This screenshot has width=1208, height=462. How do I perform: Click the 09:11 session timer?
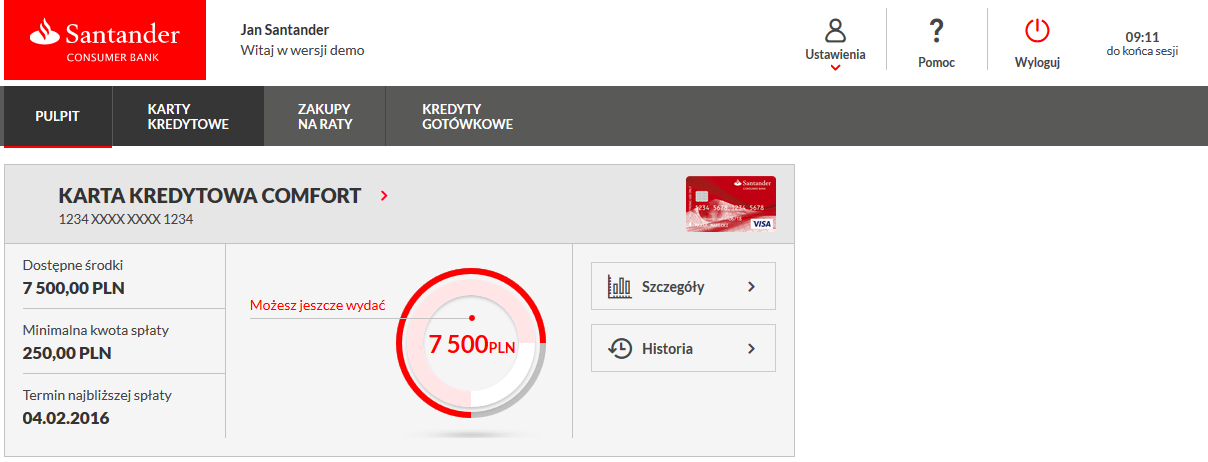1142,36
